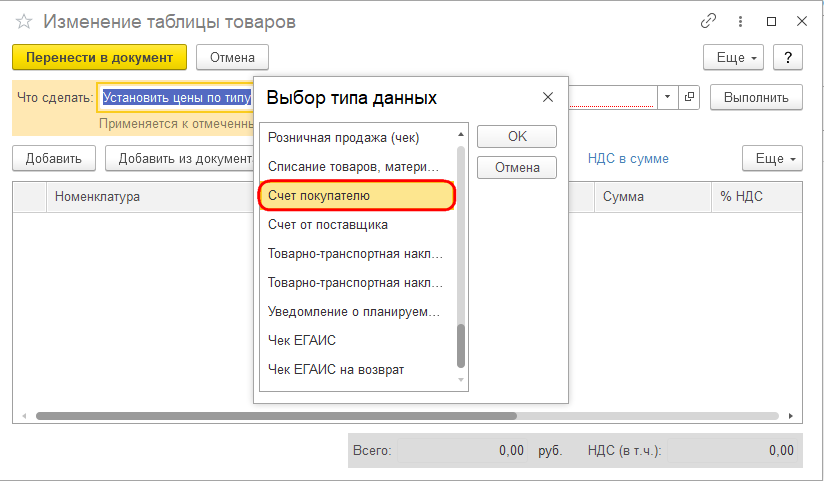
Task: Click the % НДС column header
Action: [757, 197]
